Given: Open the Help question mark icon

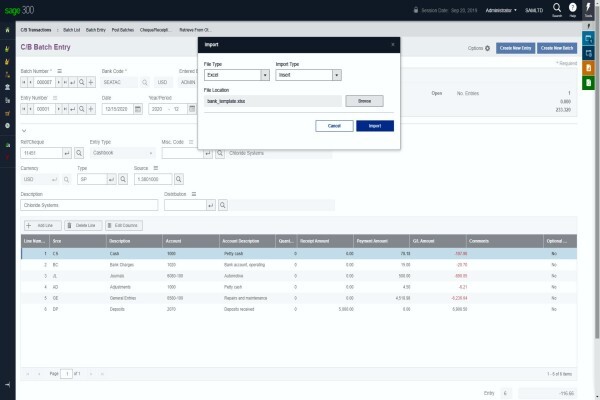Looking at the screenshot, I should 572,8.
